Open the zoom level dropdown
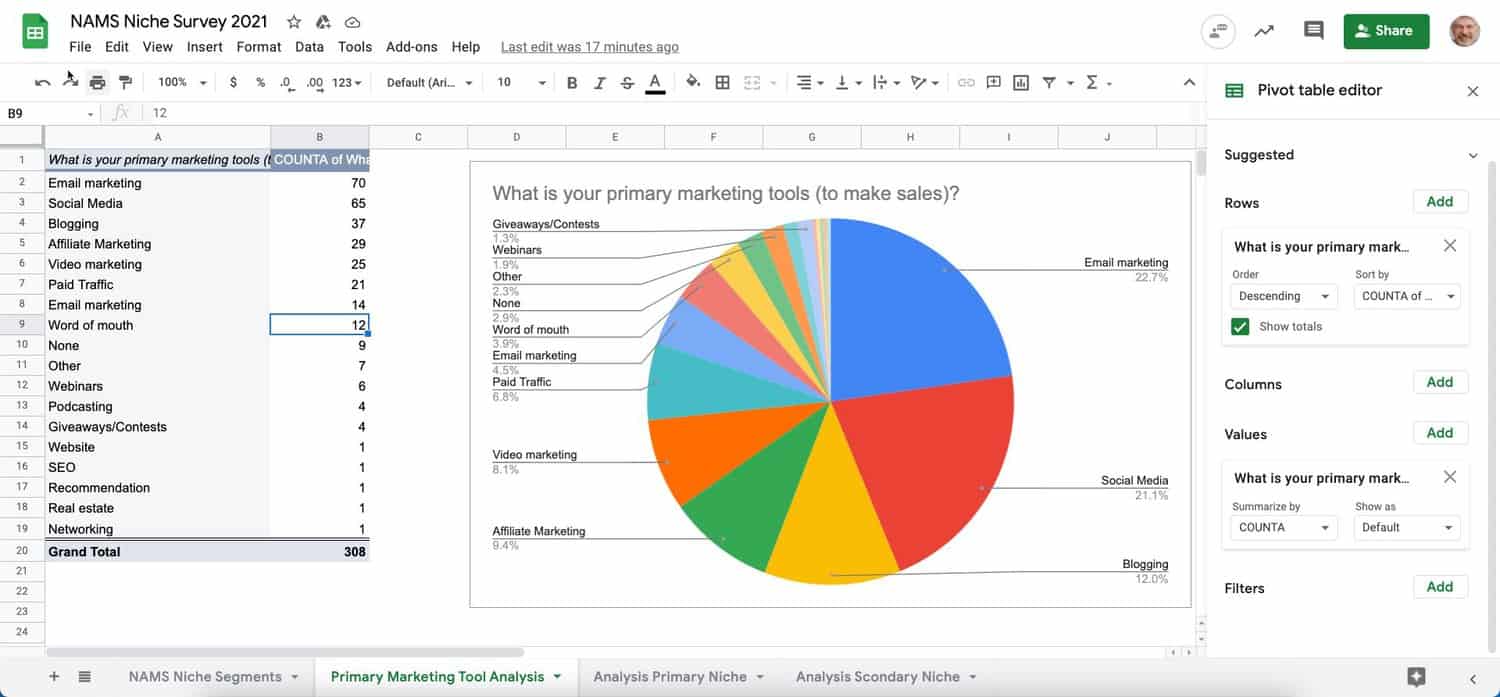 (x=182, y=82)
